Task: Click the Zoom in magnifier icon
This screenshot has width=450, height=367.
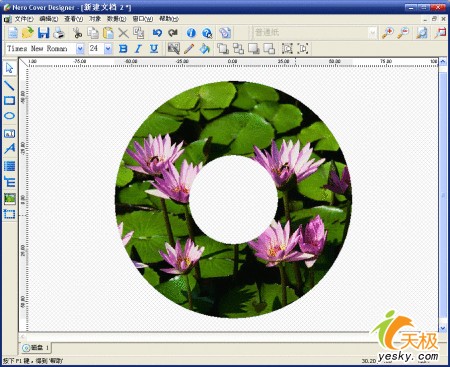Action: coord(387,33)
